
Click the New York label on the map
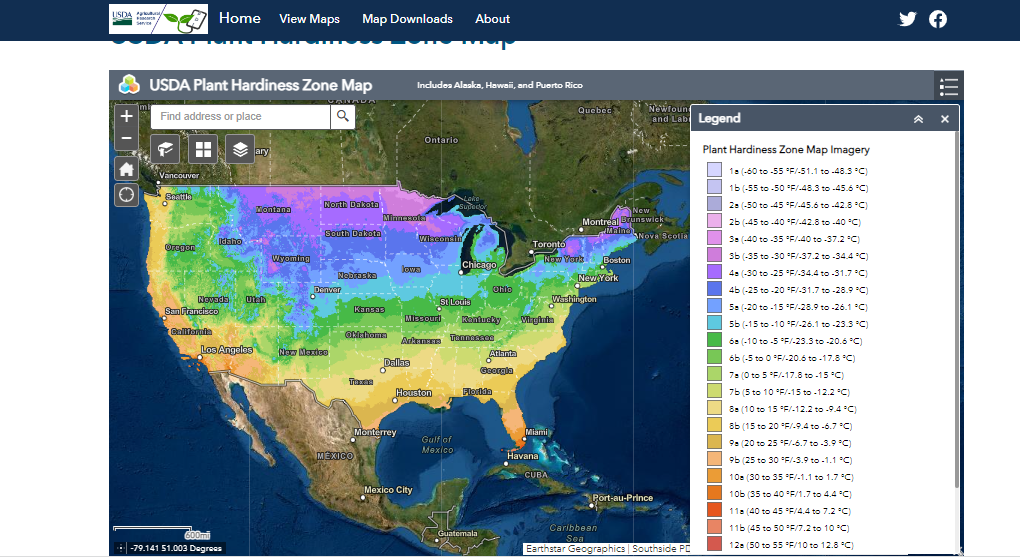598,278
